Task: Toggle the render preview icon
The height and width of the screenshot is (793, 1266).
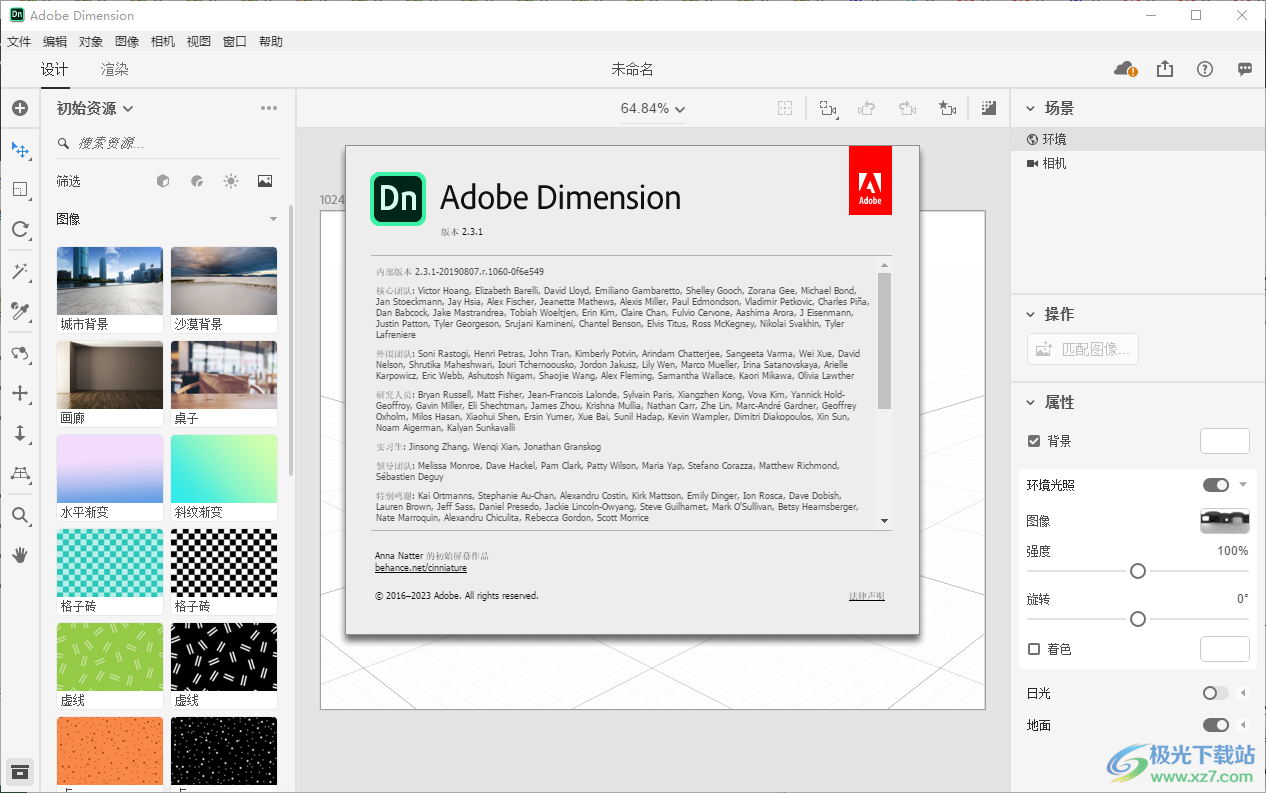Action: (x=989, y=108)
